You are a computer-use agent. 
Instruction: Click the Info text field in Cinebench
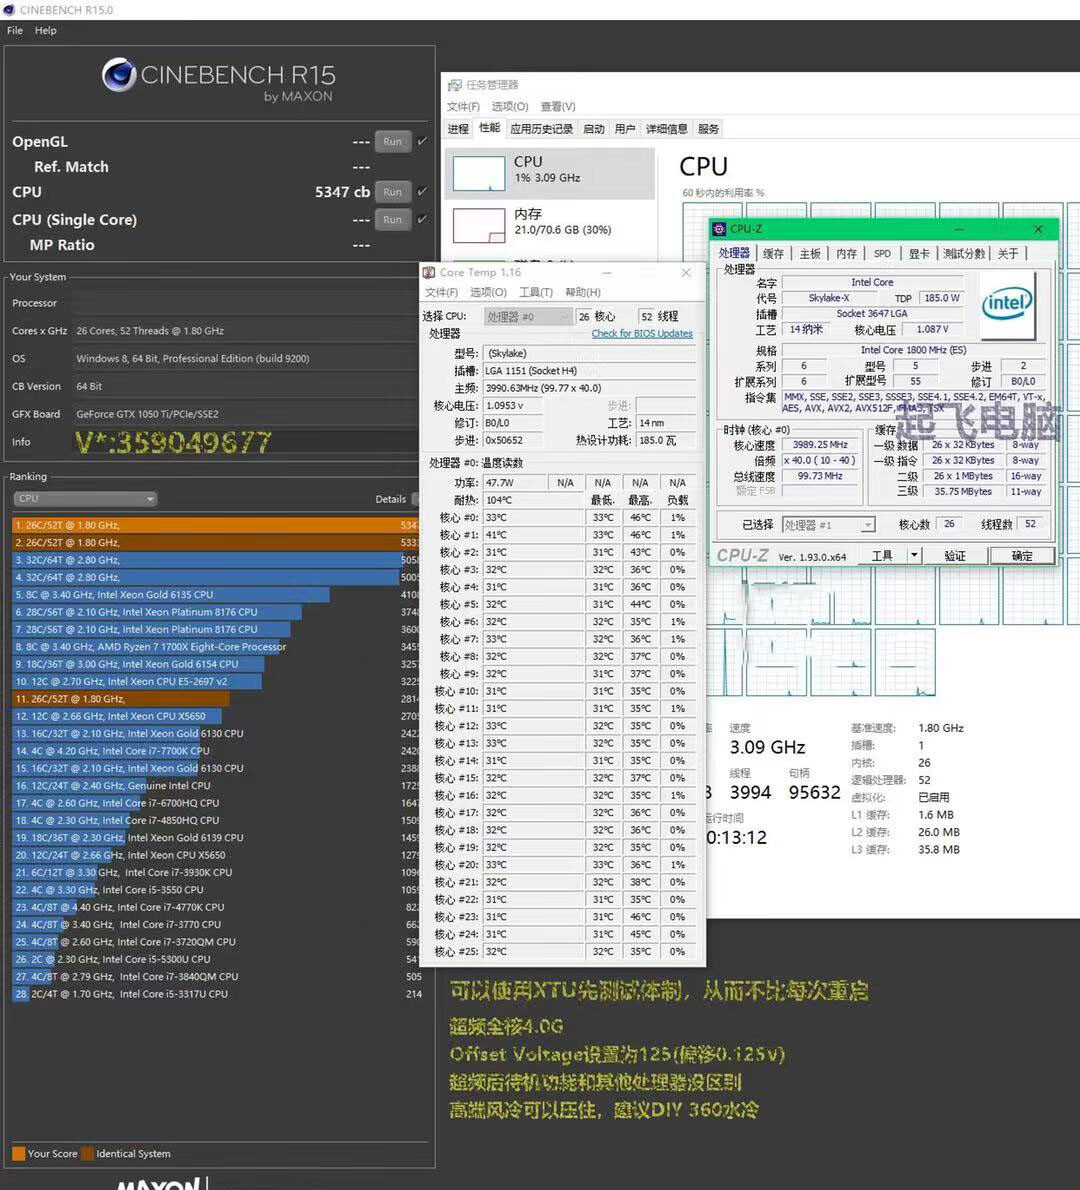[246, 442]
